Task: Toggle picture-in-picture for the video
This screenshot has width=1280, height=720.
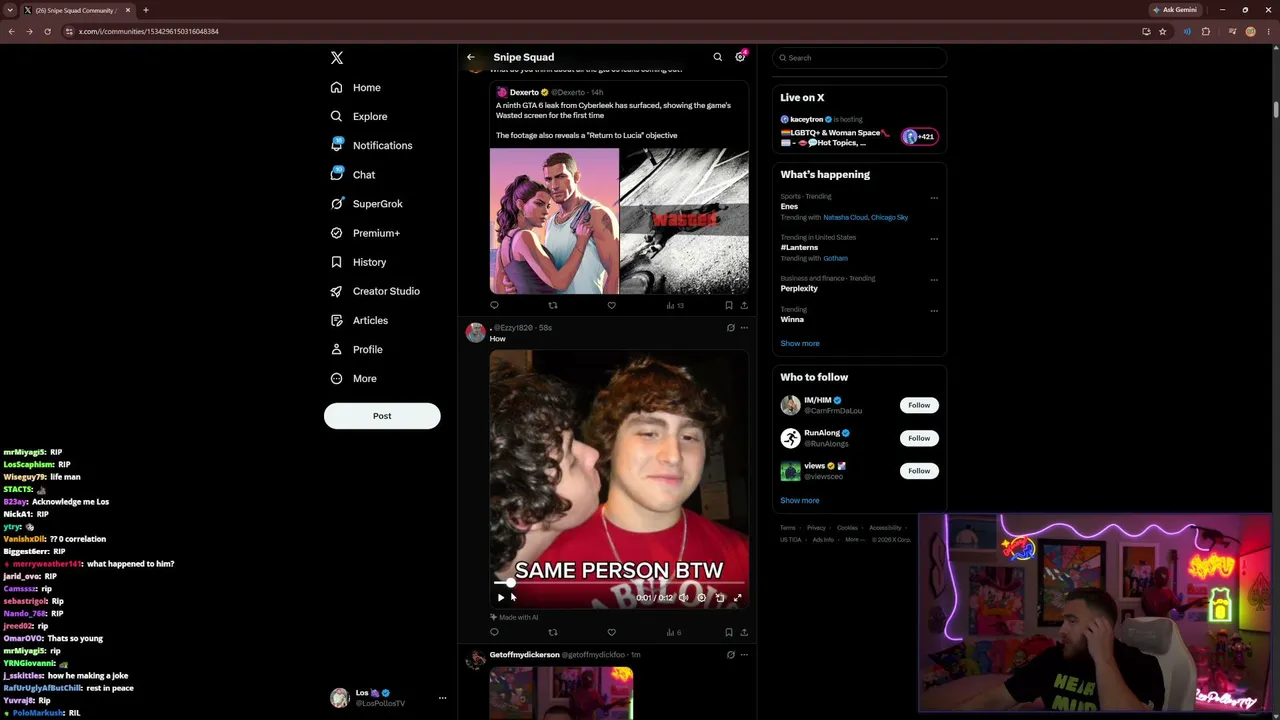Action: [720, 598]
